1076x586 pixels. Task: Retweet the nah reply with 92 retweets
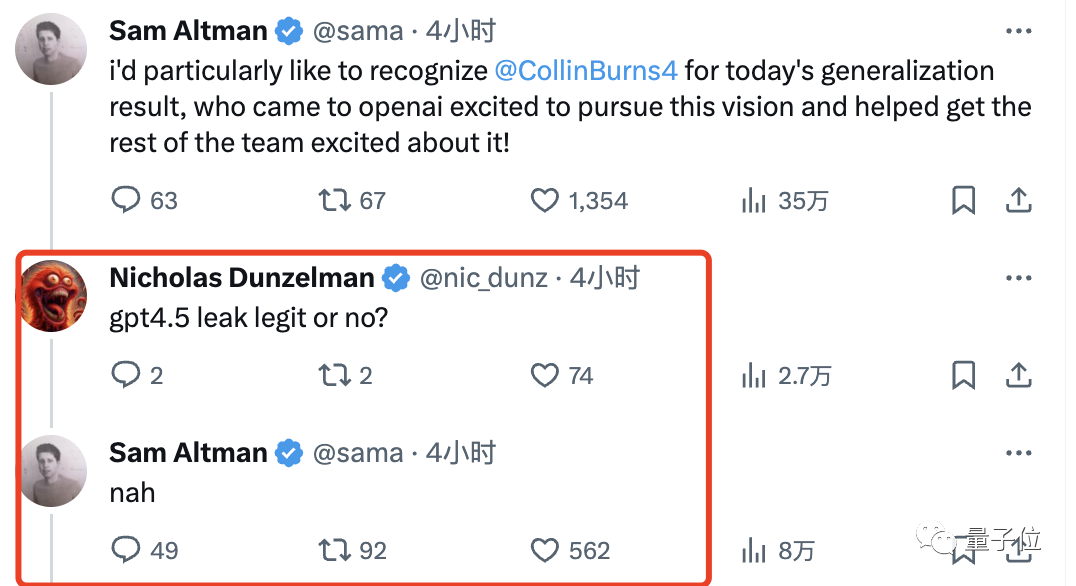pos(334,550)
